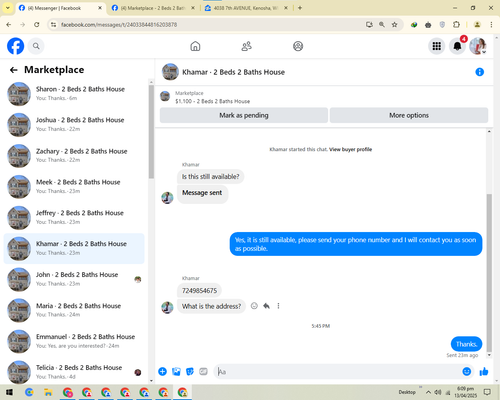Open Emmanuel - 2 Beds 2 Baths House chat
Viewport: 500px width, 400px height.
click(74, 341)
